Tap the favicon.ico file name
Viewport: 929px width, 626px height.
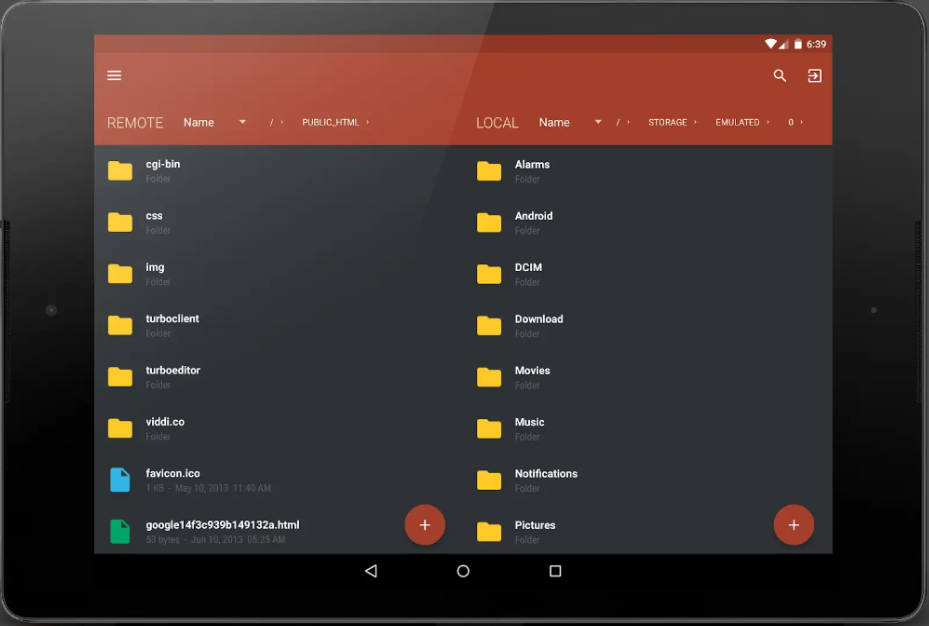coord(173,473)
